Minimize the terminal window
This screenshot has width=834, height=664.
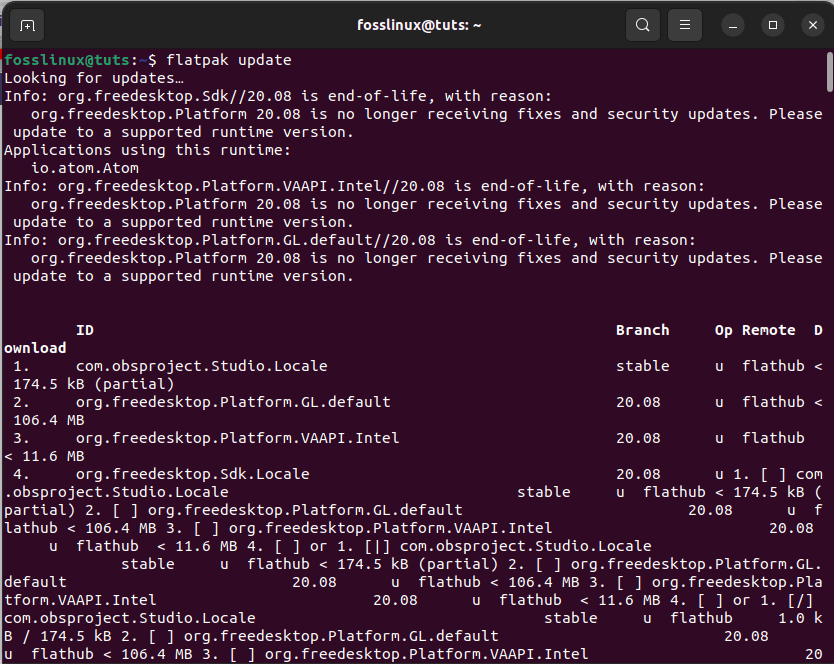(x=734, y=24)
